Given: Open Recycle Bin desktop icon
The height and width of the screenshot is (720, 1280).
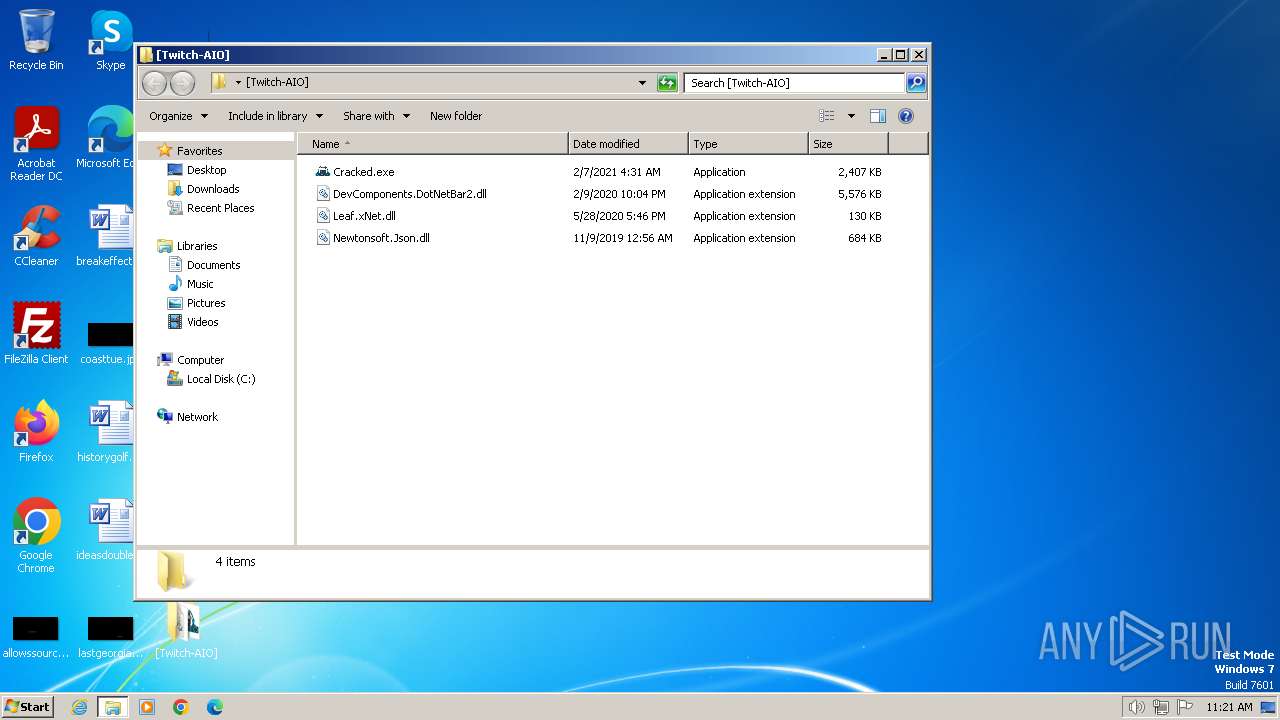Looking at the screenshot, I should coord(36,40).
